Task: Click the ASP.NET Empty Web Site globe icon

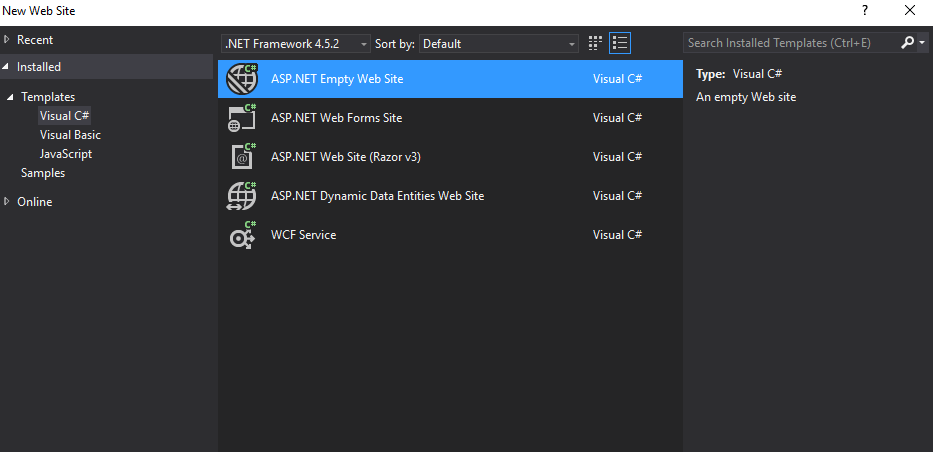Action: [x=242, y=79]
